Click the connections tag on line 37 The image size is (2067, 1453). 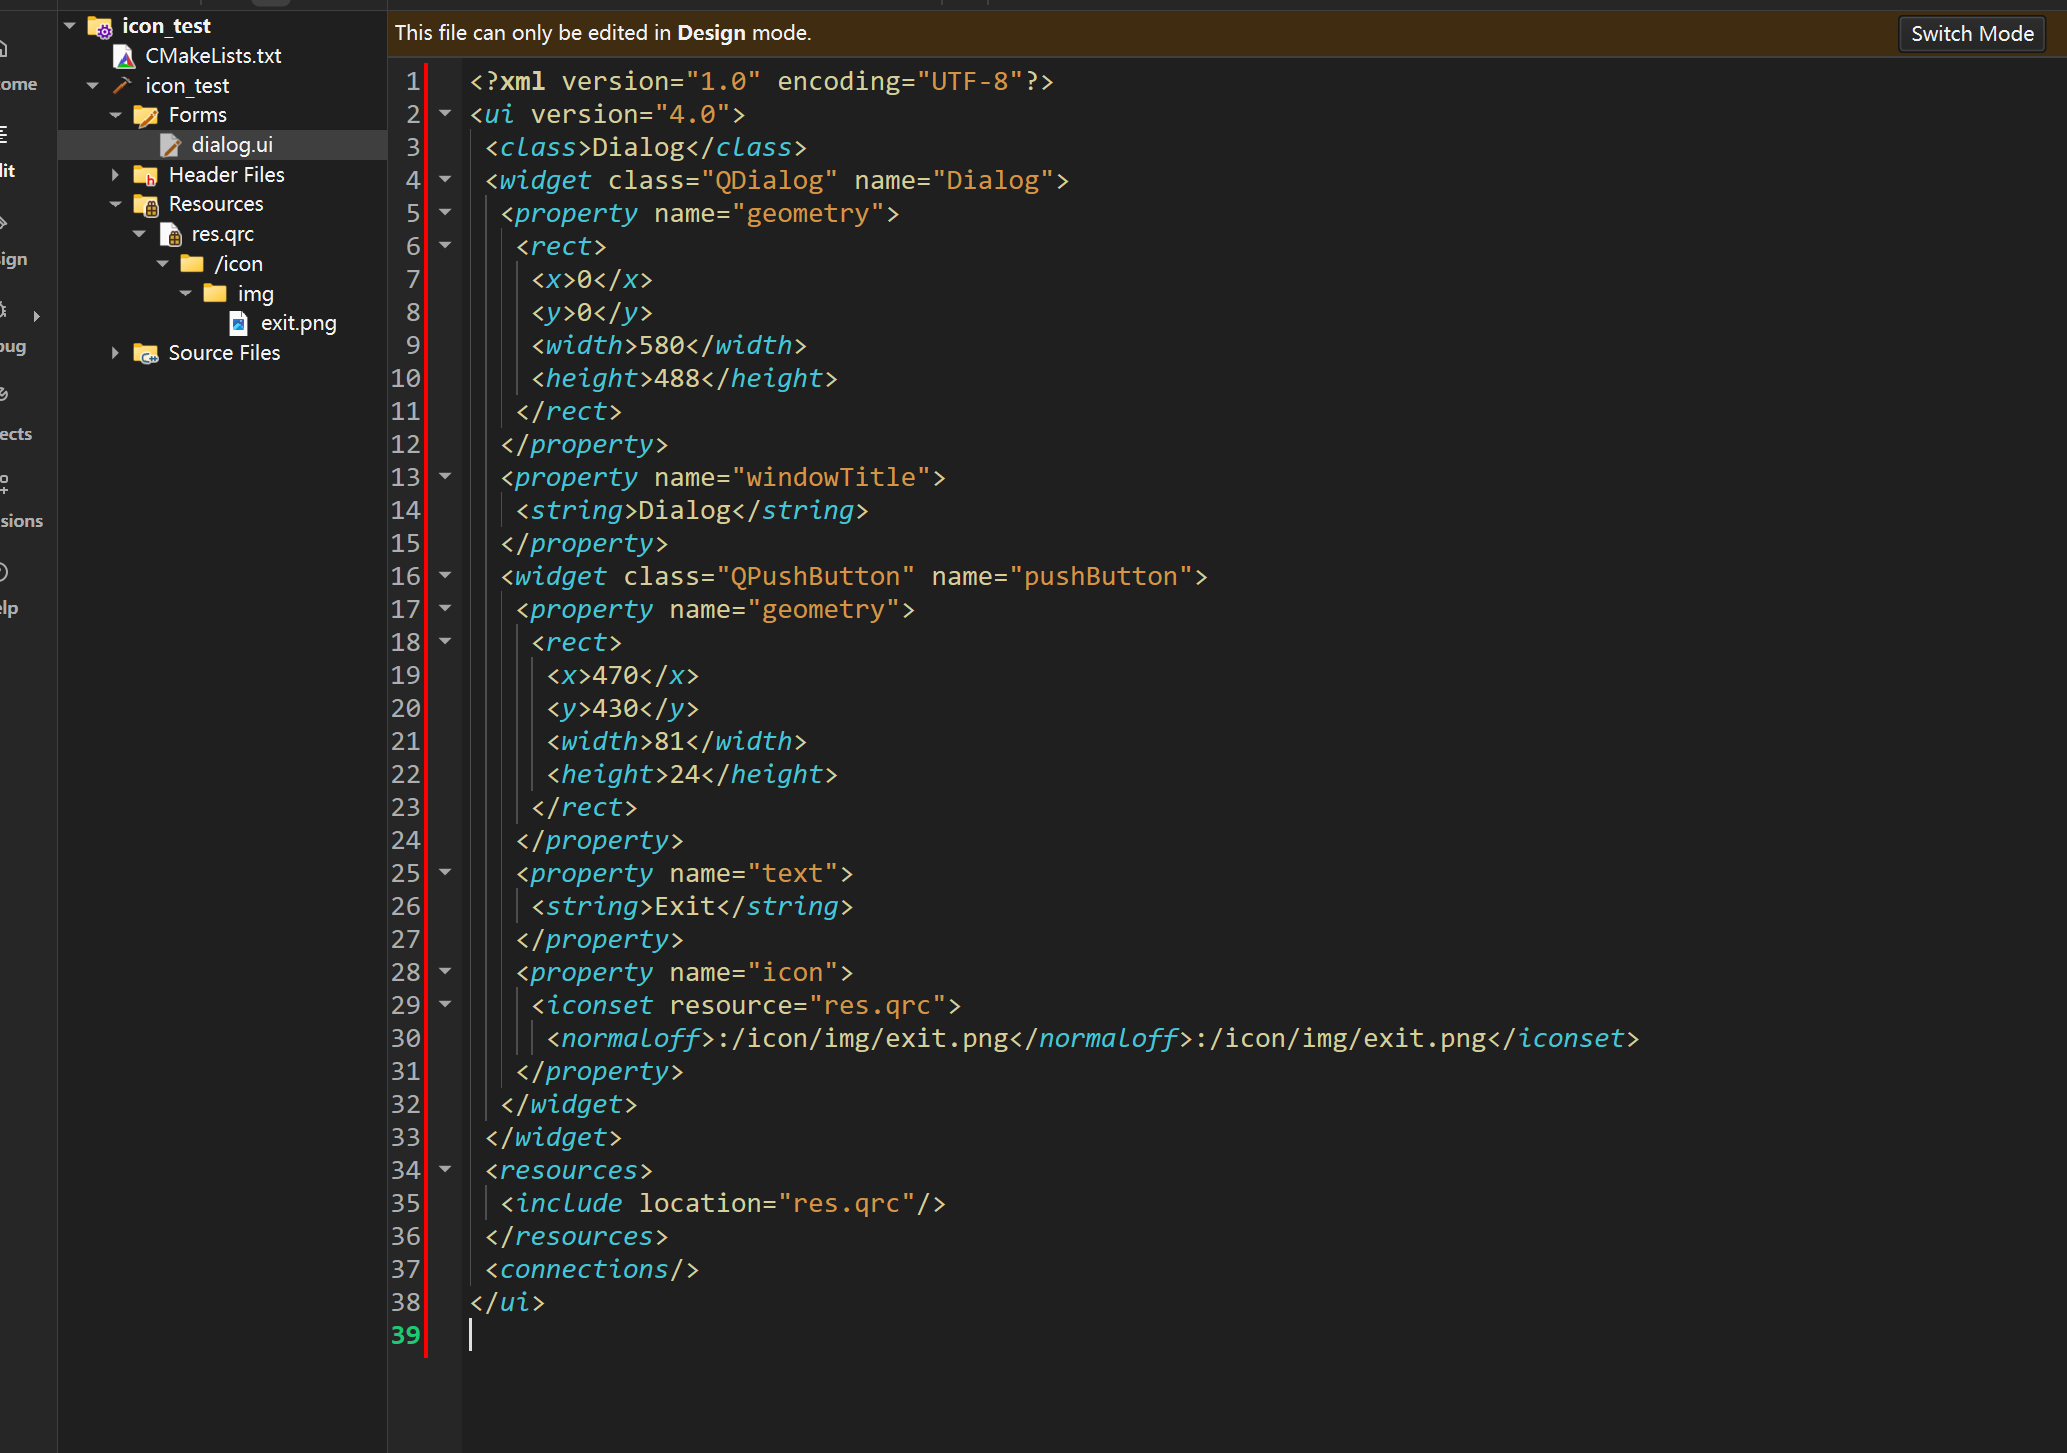pyautogui.click(x=592, y=1269)
